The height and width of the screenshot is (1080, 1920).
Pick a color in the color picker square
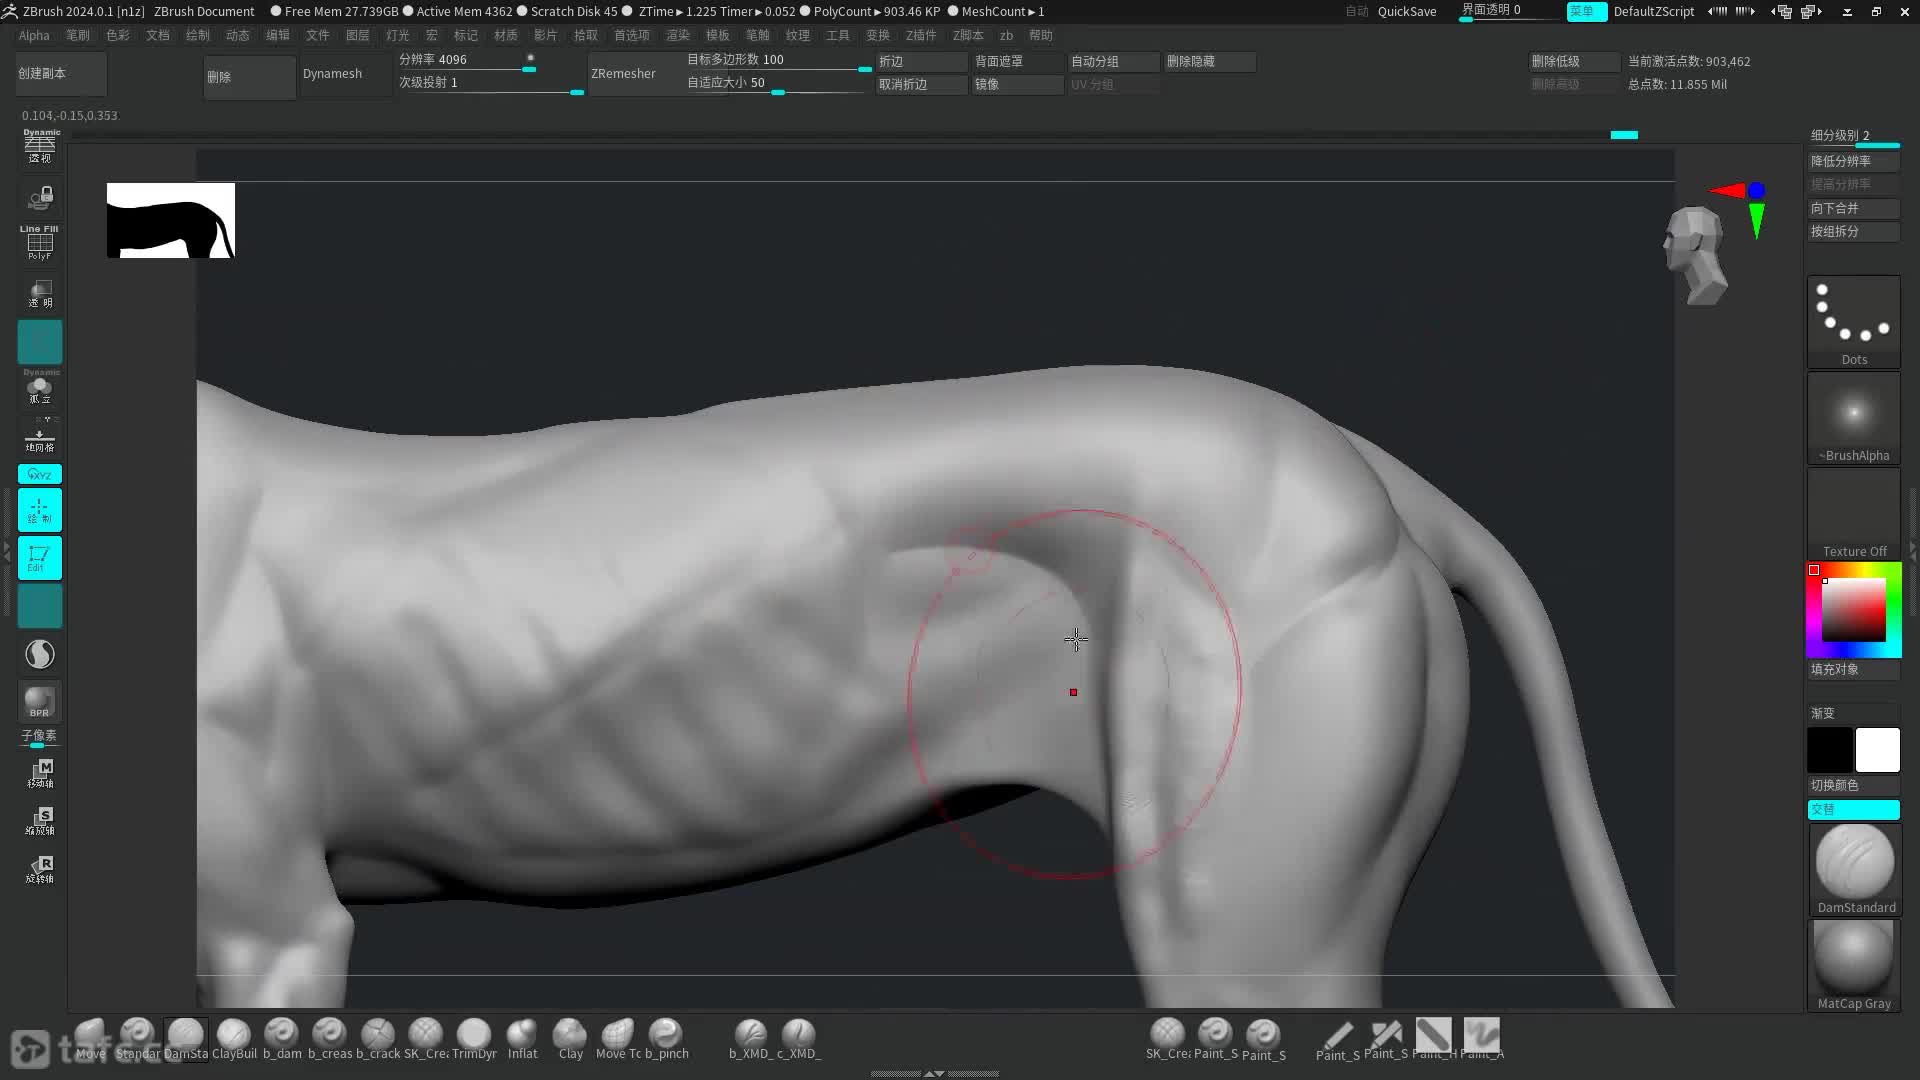[1853, 610]
